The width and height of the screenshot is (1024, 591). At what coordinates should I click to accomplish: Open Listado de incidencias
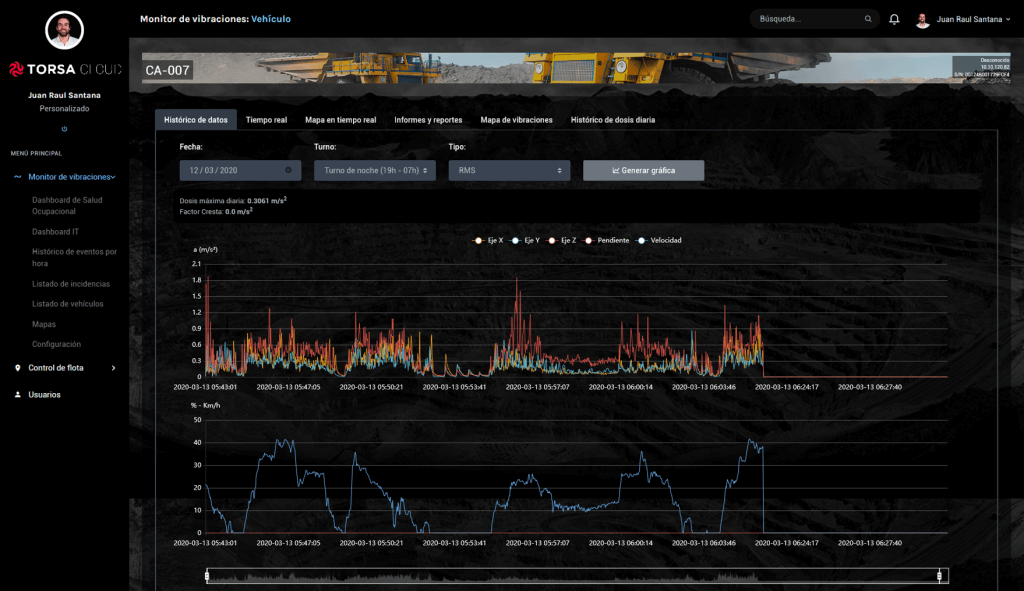71,284
